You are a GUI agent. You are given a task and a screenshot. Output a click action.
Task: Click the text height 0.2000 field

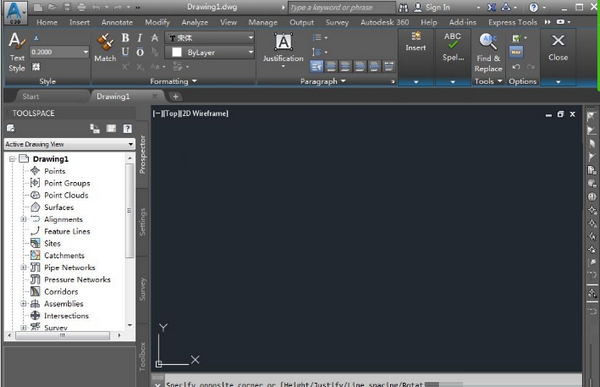coord(59,52)
